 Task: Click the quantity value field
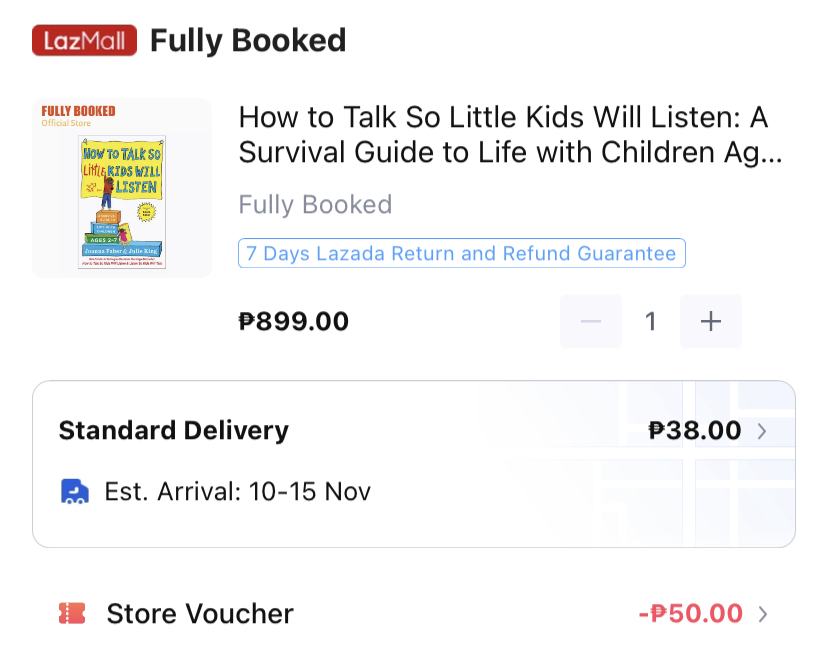[x=651, y=321]
